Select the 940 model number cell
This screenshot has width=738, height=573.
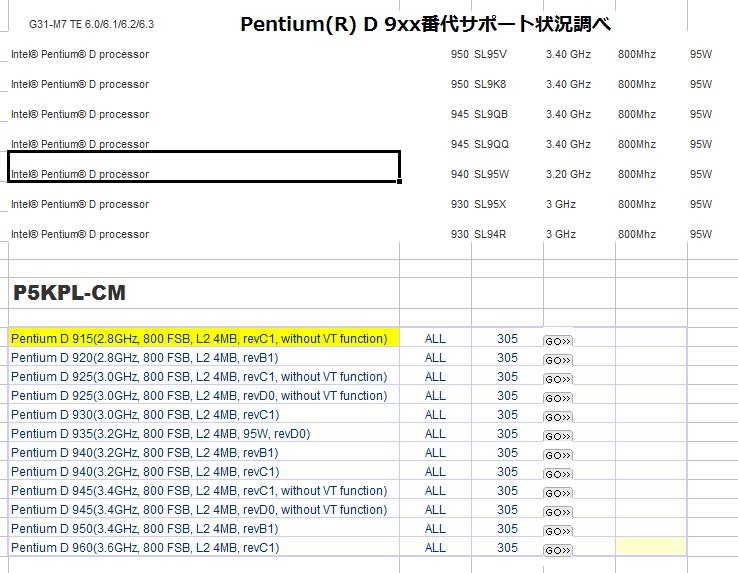(x=459, y=174)
